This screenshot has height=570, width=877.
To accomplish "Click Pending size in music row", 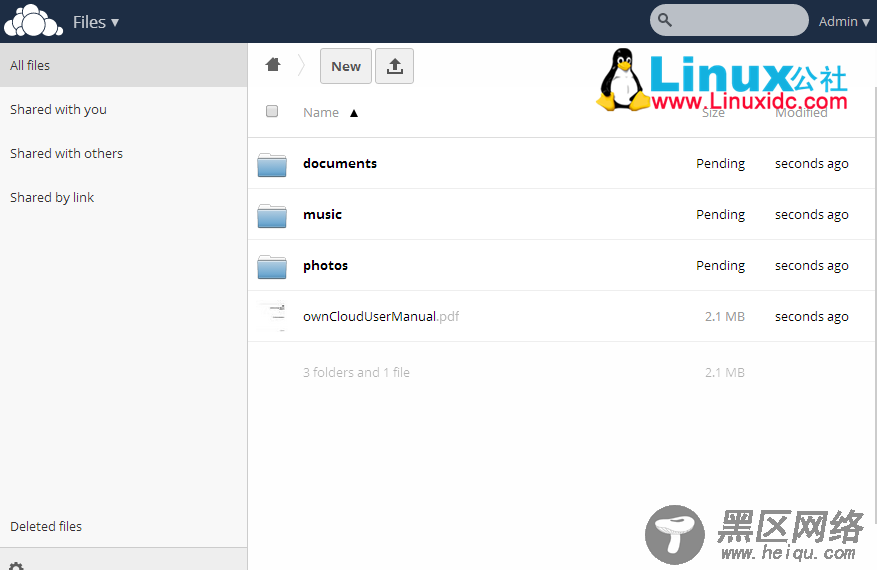I will click(x=720, y=215).
